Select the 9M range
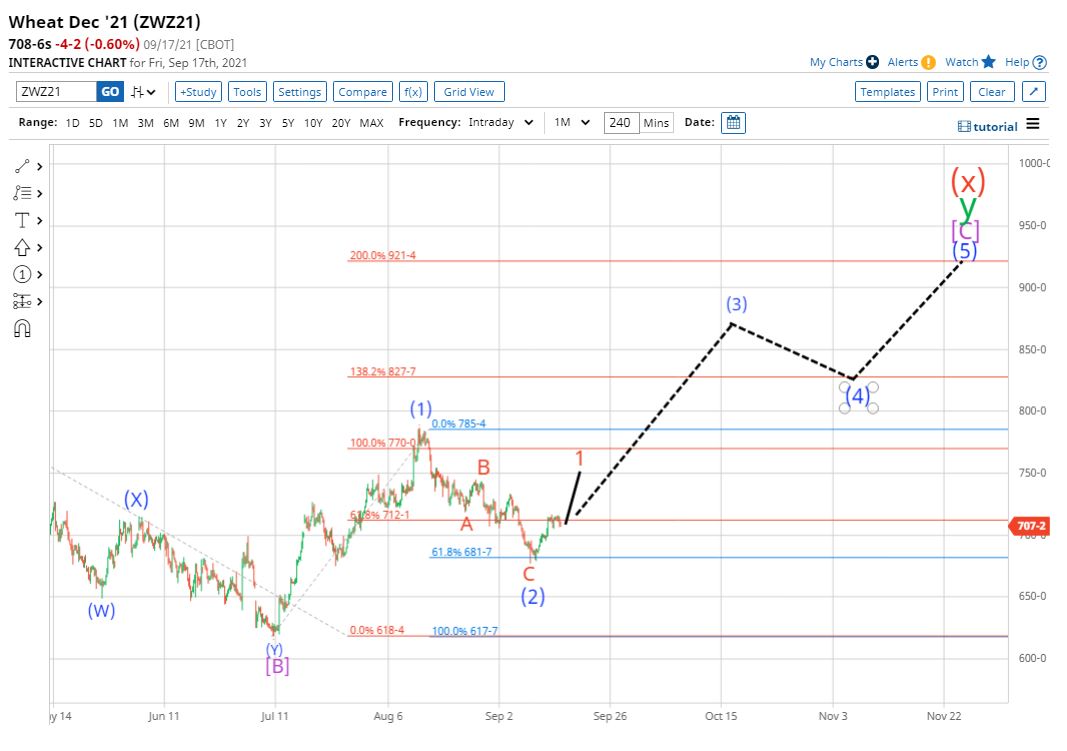Screen dimensions: 1067x751 tap(197, 123)
